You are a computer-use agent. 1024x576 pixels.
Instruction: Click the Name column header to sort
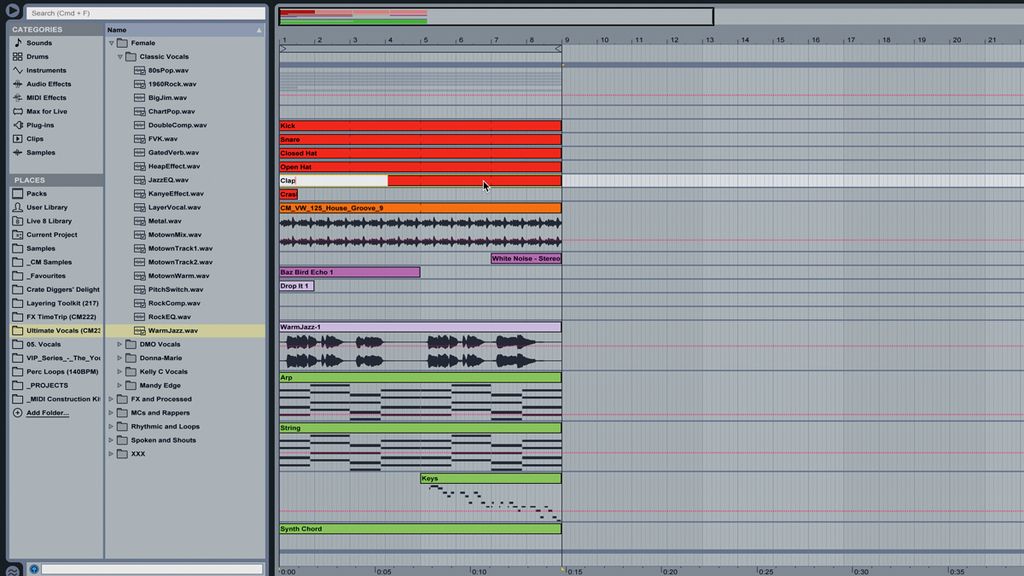click(115, 29)
